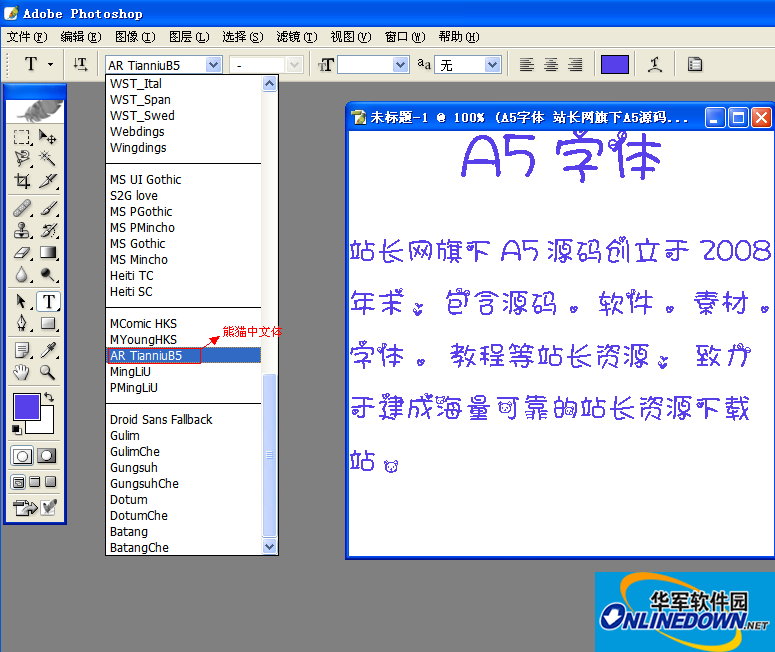Image resolution: width=775 pixels, height=652 pixels.
Task: Select the Pen tool
Action: pos(22,323)
